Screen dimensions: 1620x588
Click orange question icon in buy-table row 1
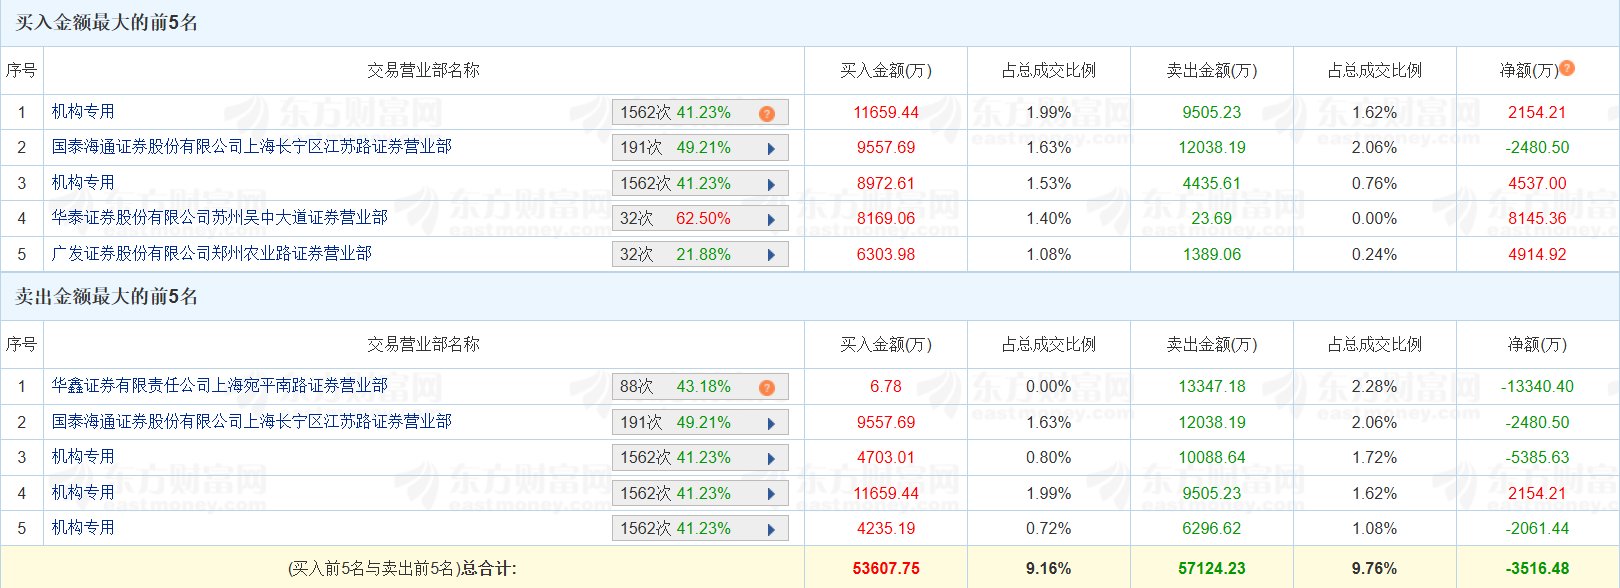click(767, 113)
